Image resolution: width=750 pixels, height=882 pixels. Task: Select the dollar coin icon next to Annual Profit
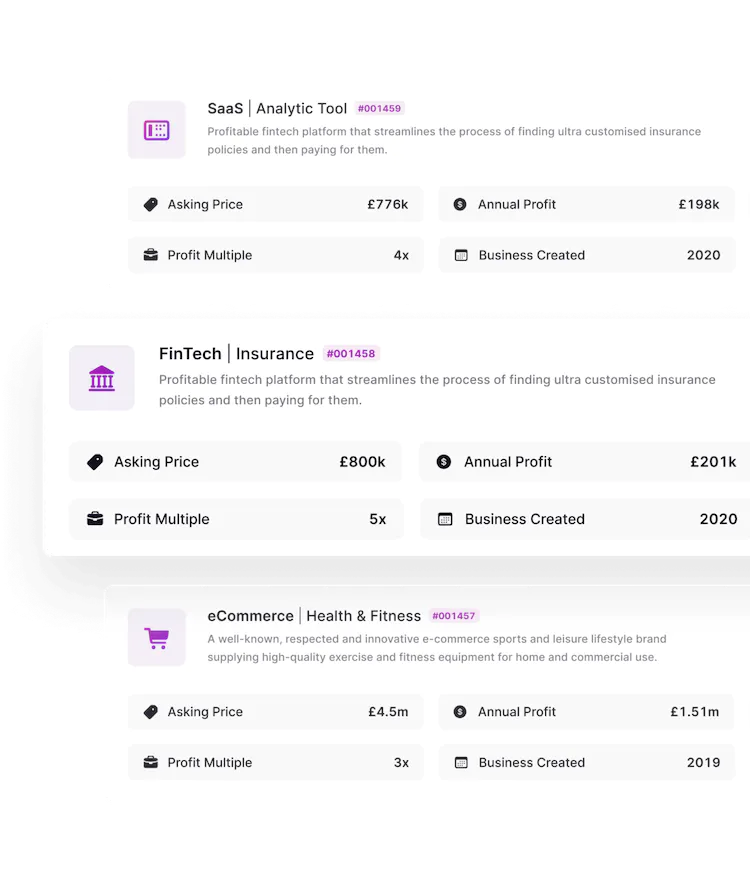click(459, 204)
